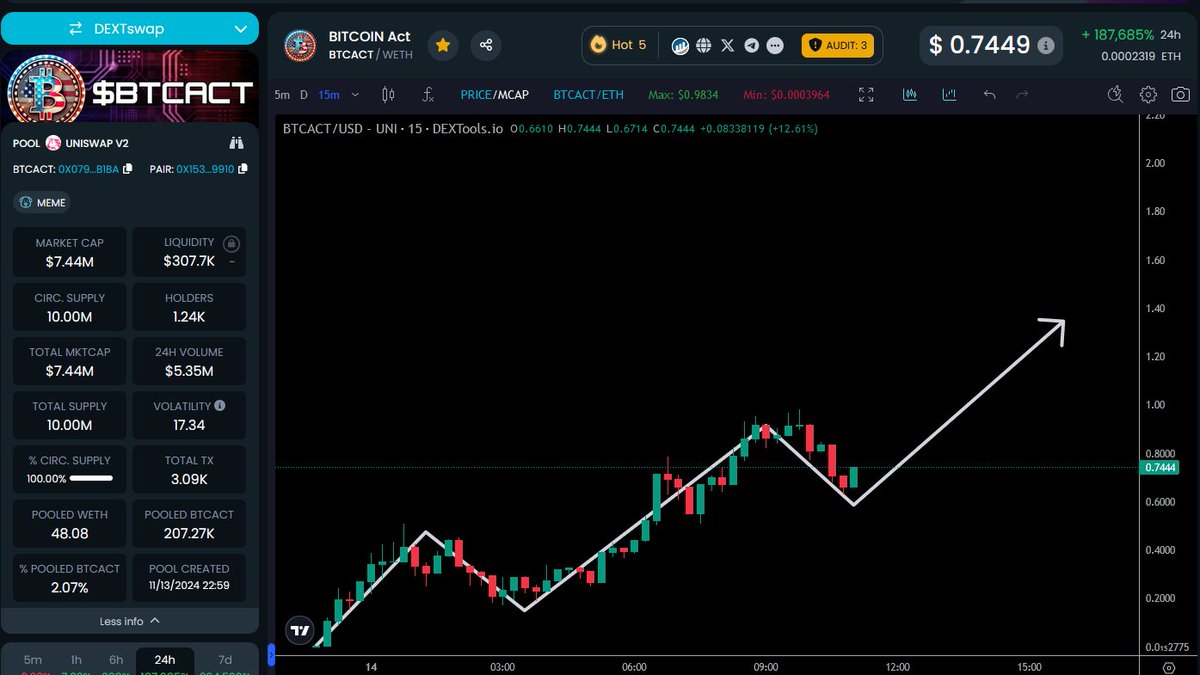Click the POOLED WETH 48.08 card
The height and width of the screenshot is (675, 1200).
(70, 523)
